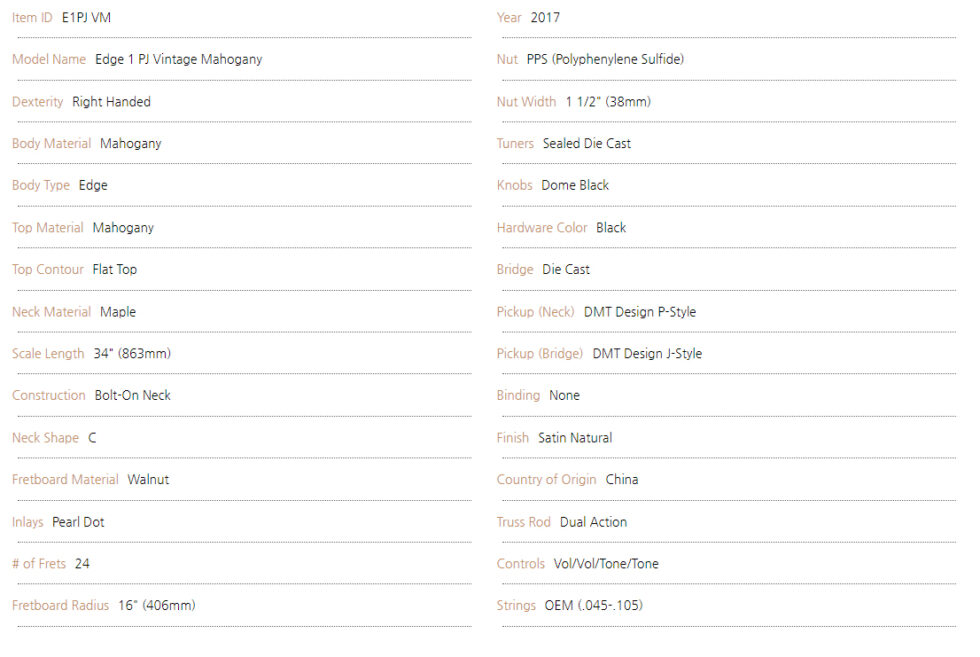Click the 'Pickup (Bridge)' label
Screen dimensions: 980x657
pyautogui.click(x=539, y=354)
